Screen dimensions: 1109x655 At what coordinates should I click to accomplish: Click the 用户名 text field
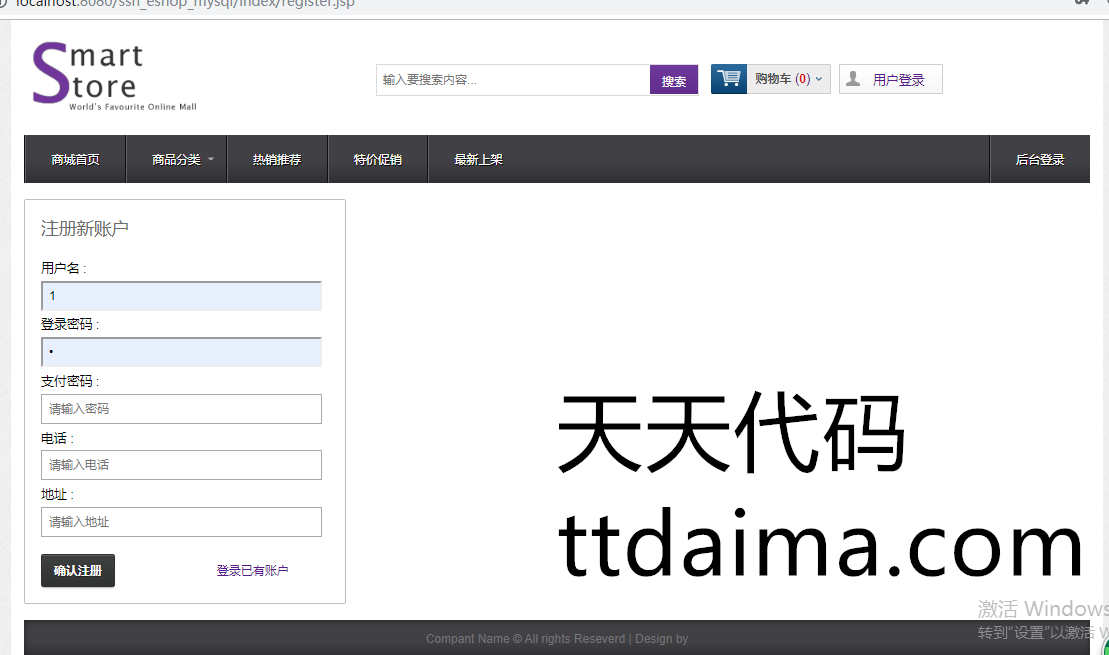click(181, 296)
